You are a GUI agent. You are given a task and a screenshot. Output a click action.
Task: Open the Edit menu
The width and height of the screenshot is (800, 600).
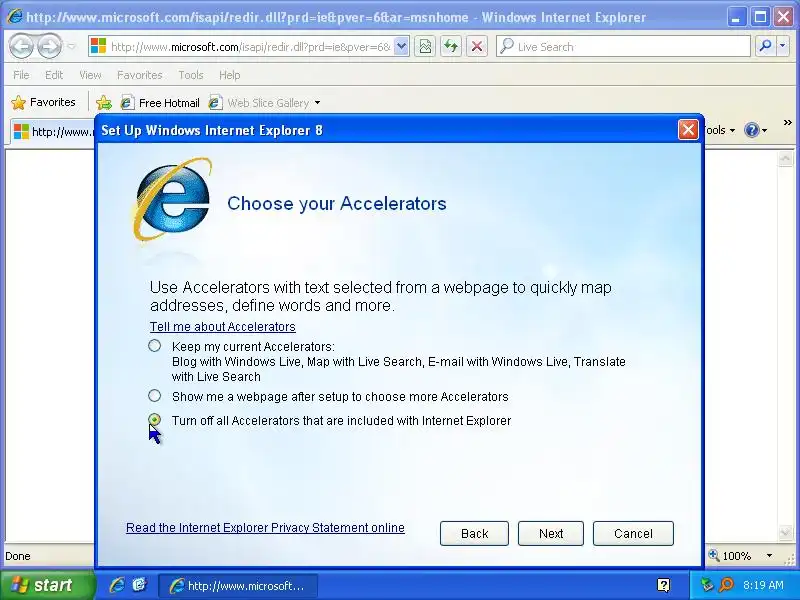[54, 75]
